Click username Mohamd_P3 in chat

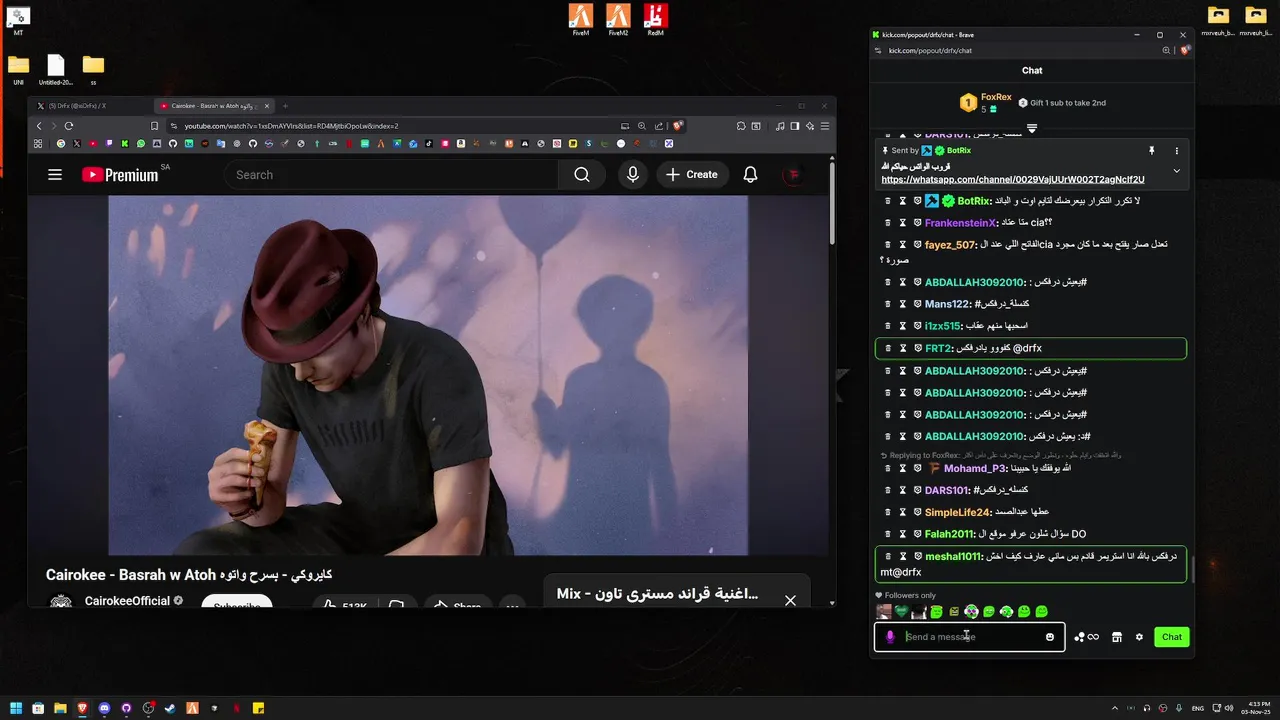click(974, 468)
